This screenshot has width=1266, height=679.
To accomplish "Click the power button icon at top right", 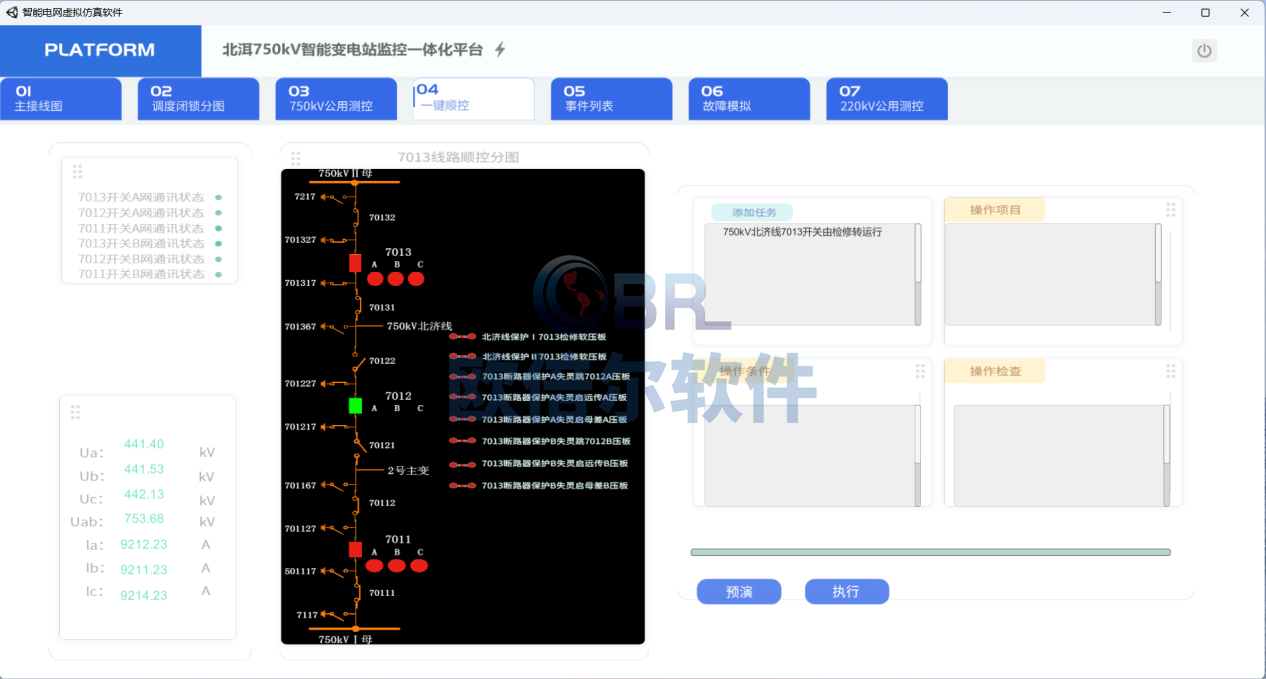I will click(x=1204, y=51).
